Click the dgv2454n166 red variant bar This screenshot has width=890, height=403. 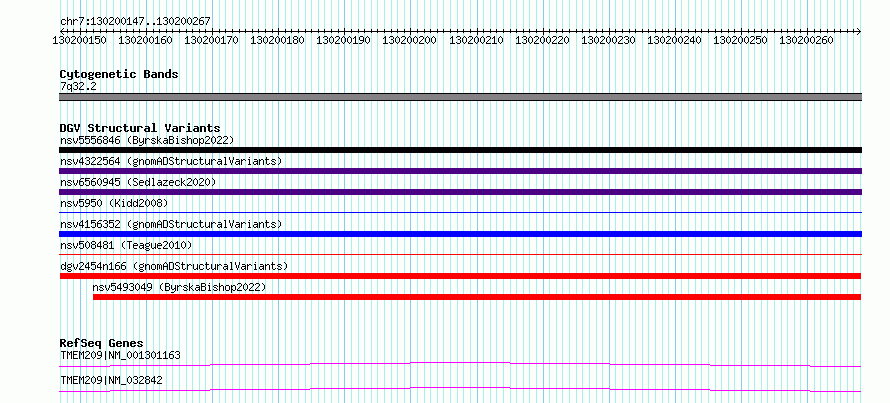click(460, 276)
